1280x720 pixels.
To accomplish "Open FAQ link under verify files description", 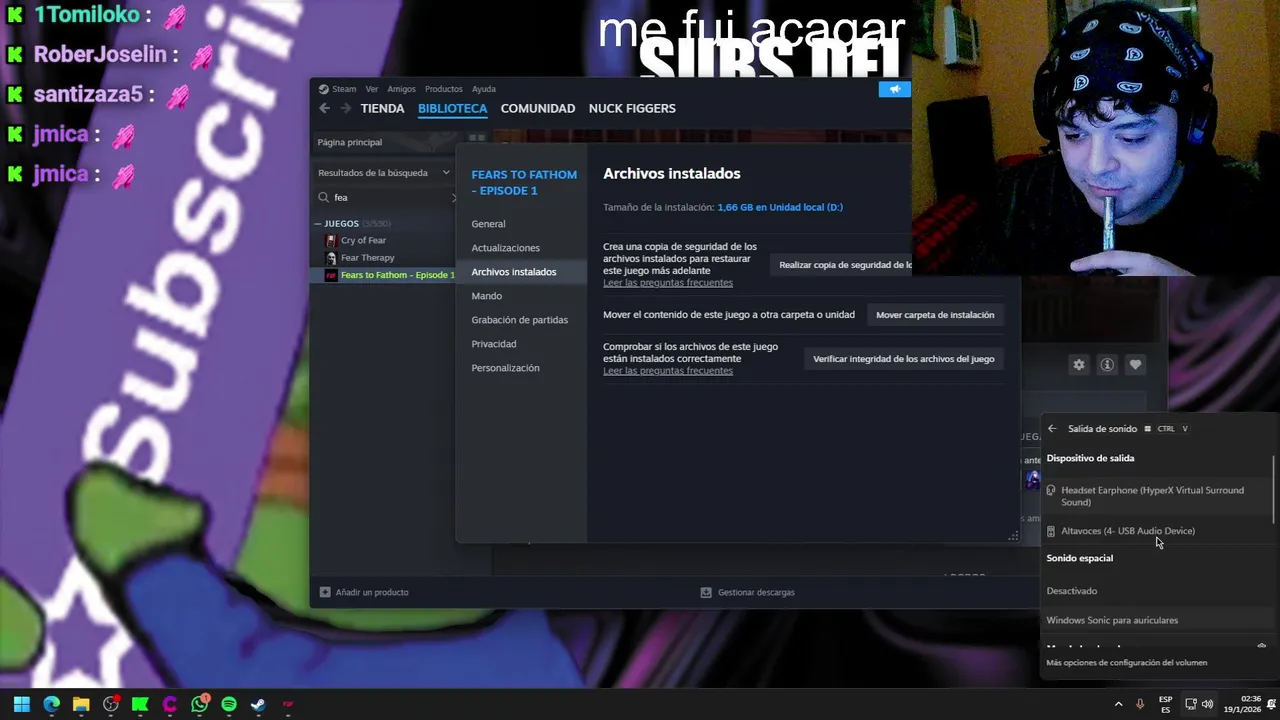I will [x=668, y=371].
